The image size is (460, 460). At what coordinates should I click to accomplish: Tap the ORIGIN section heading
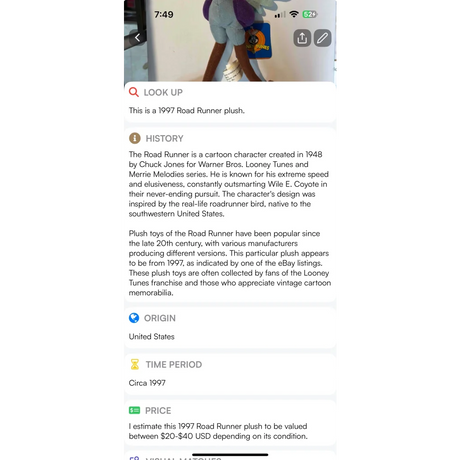point(160,318)
